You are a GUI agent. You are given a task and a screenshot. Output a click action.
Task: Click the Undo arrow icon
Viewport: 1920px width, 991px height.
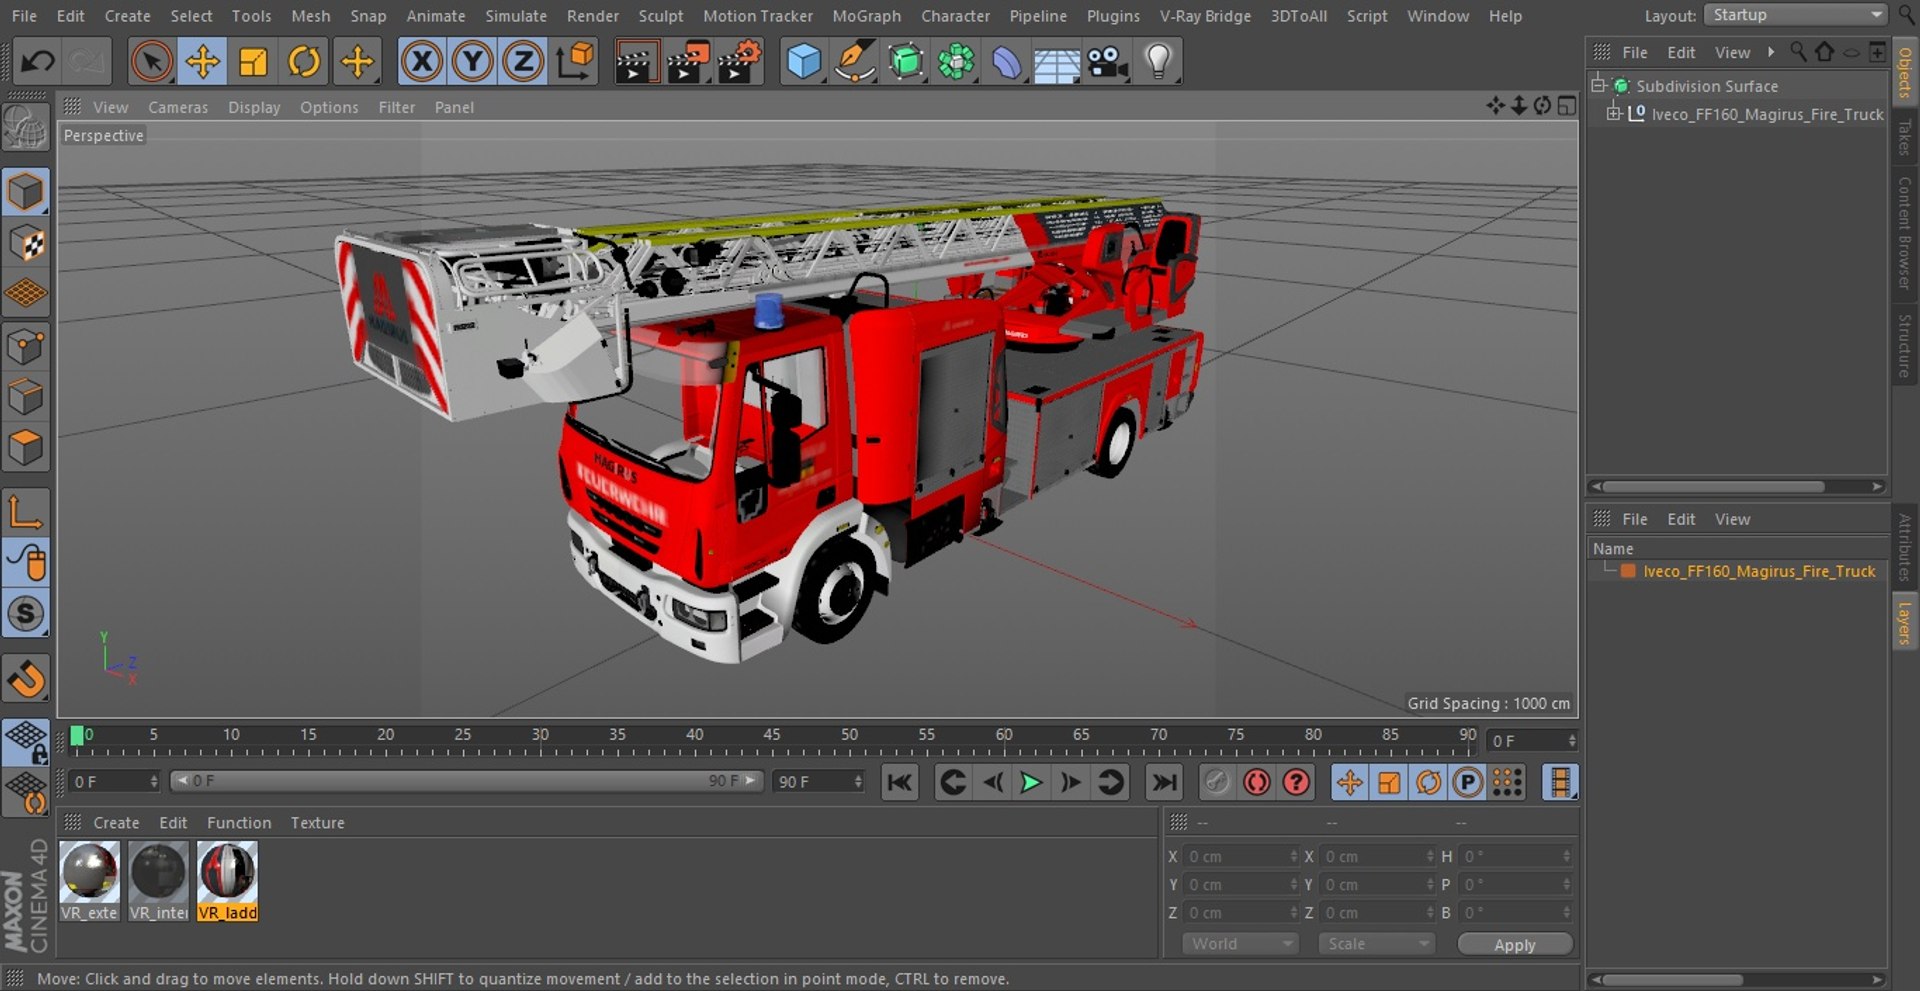38,62
